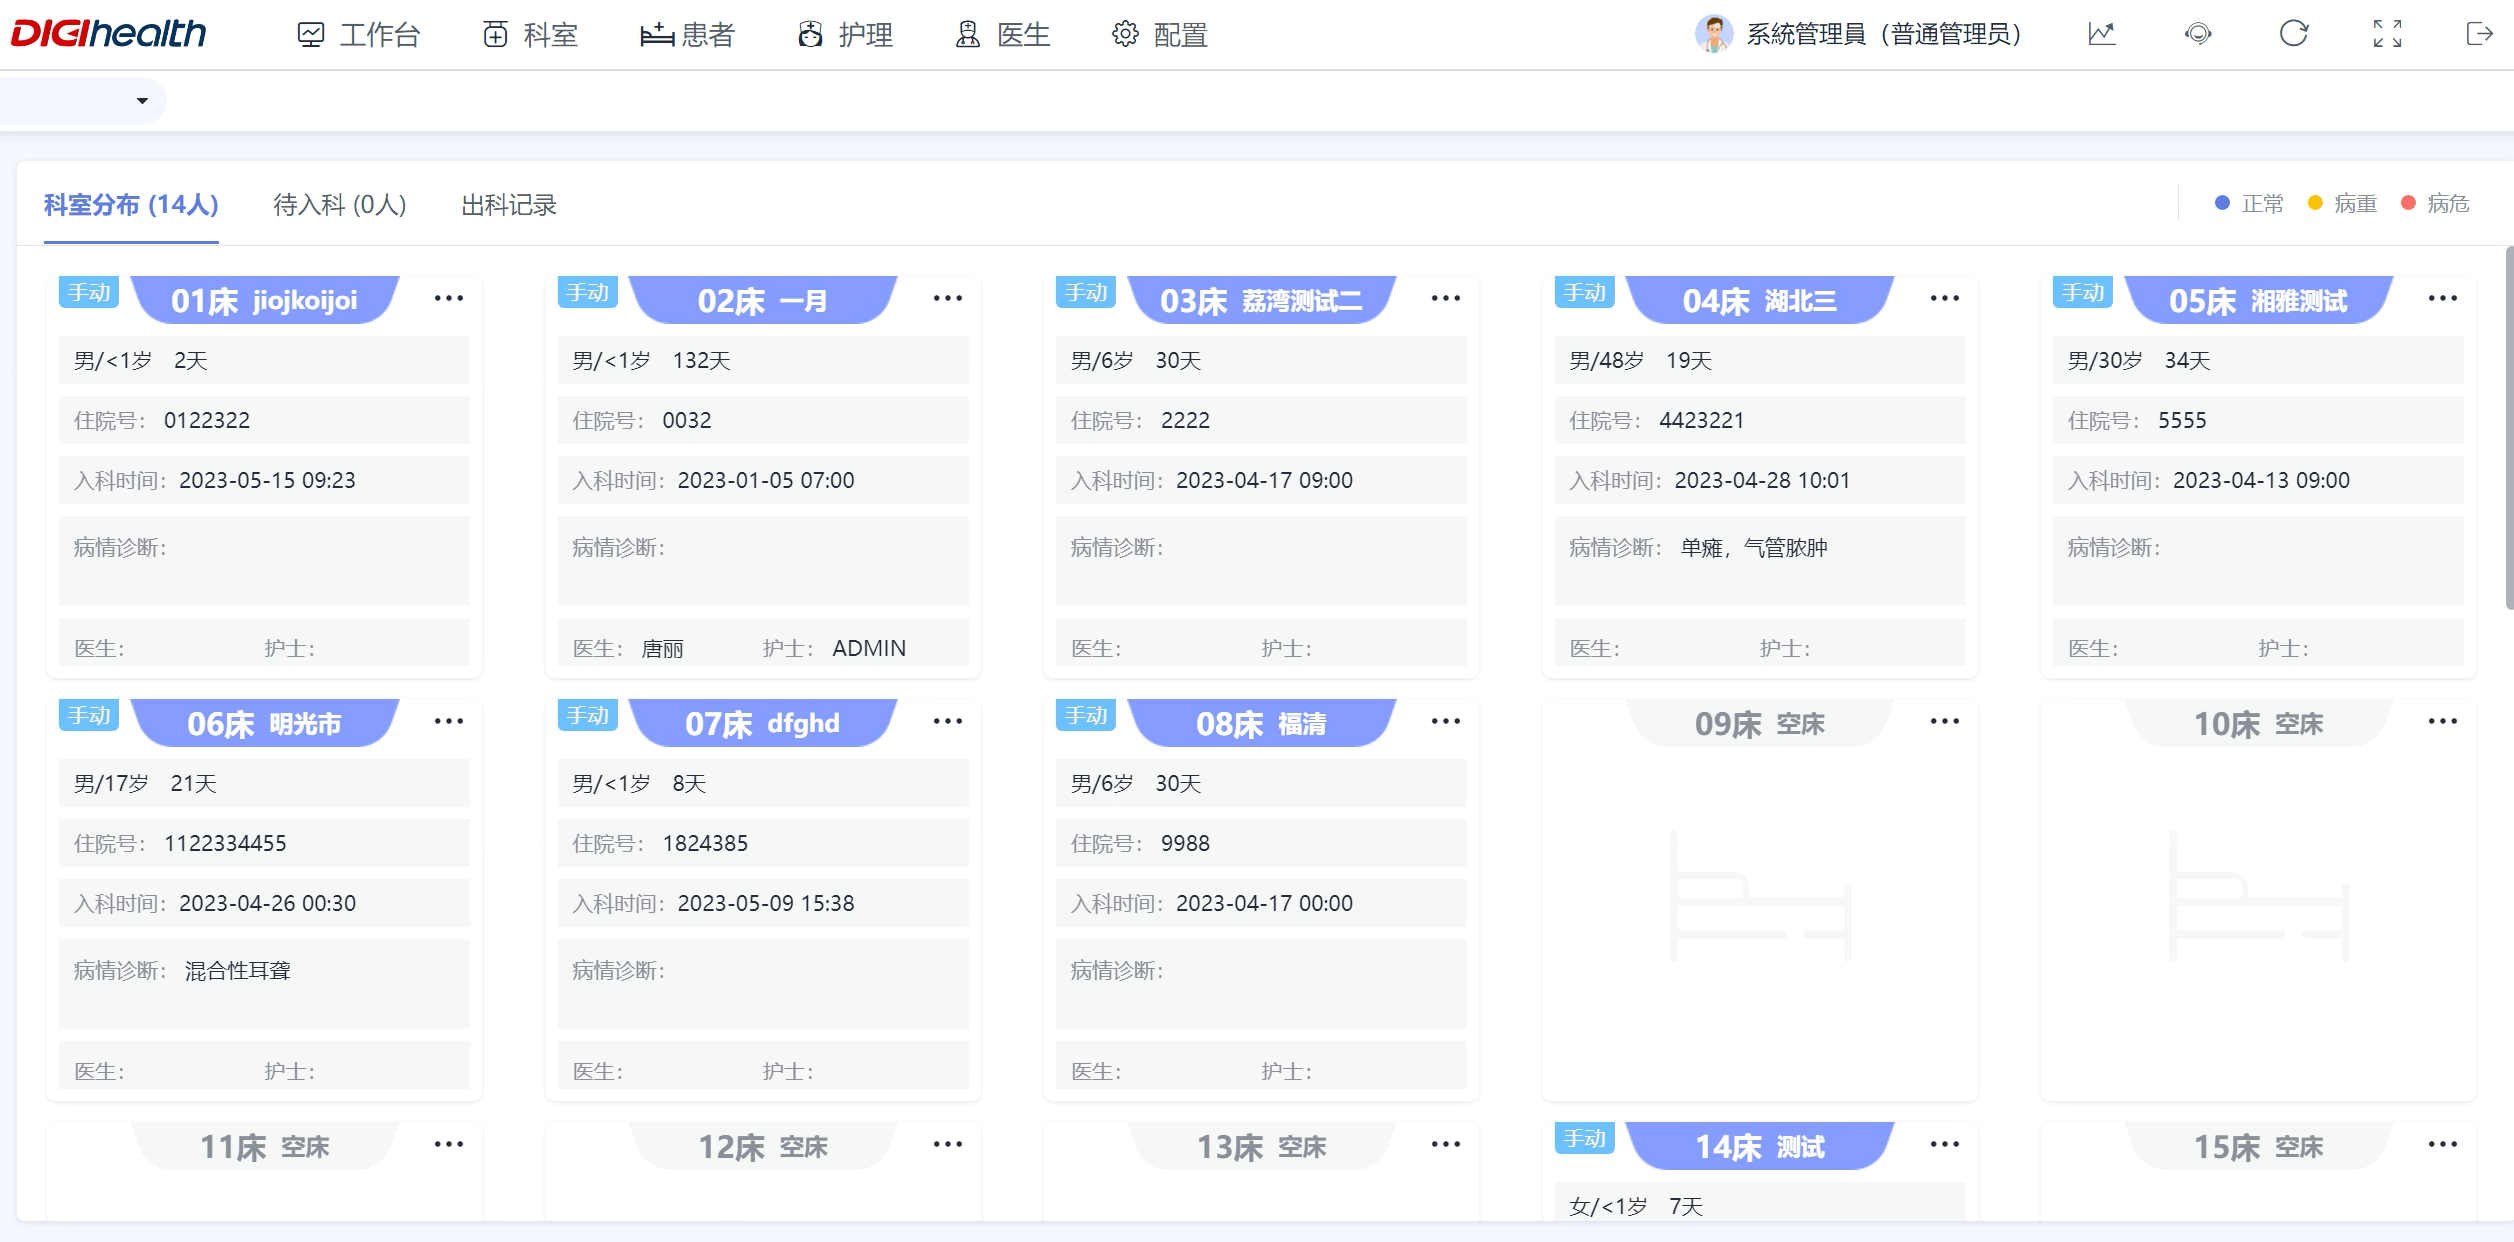Screen dimensions: 2514x1242
Task: Open more options for 12床 空床
Action: 948,1144
